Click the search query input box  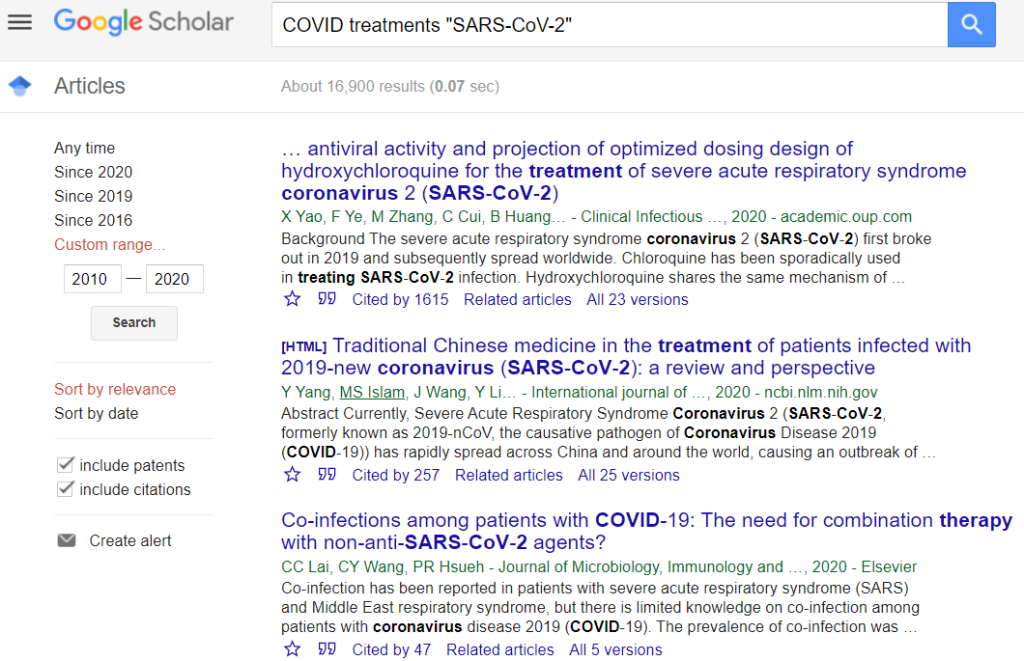click(600, 24)
